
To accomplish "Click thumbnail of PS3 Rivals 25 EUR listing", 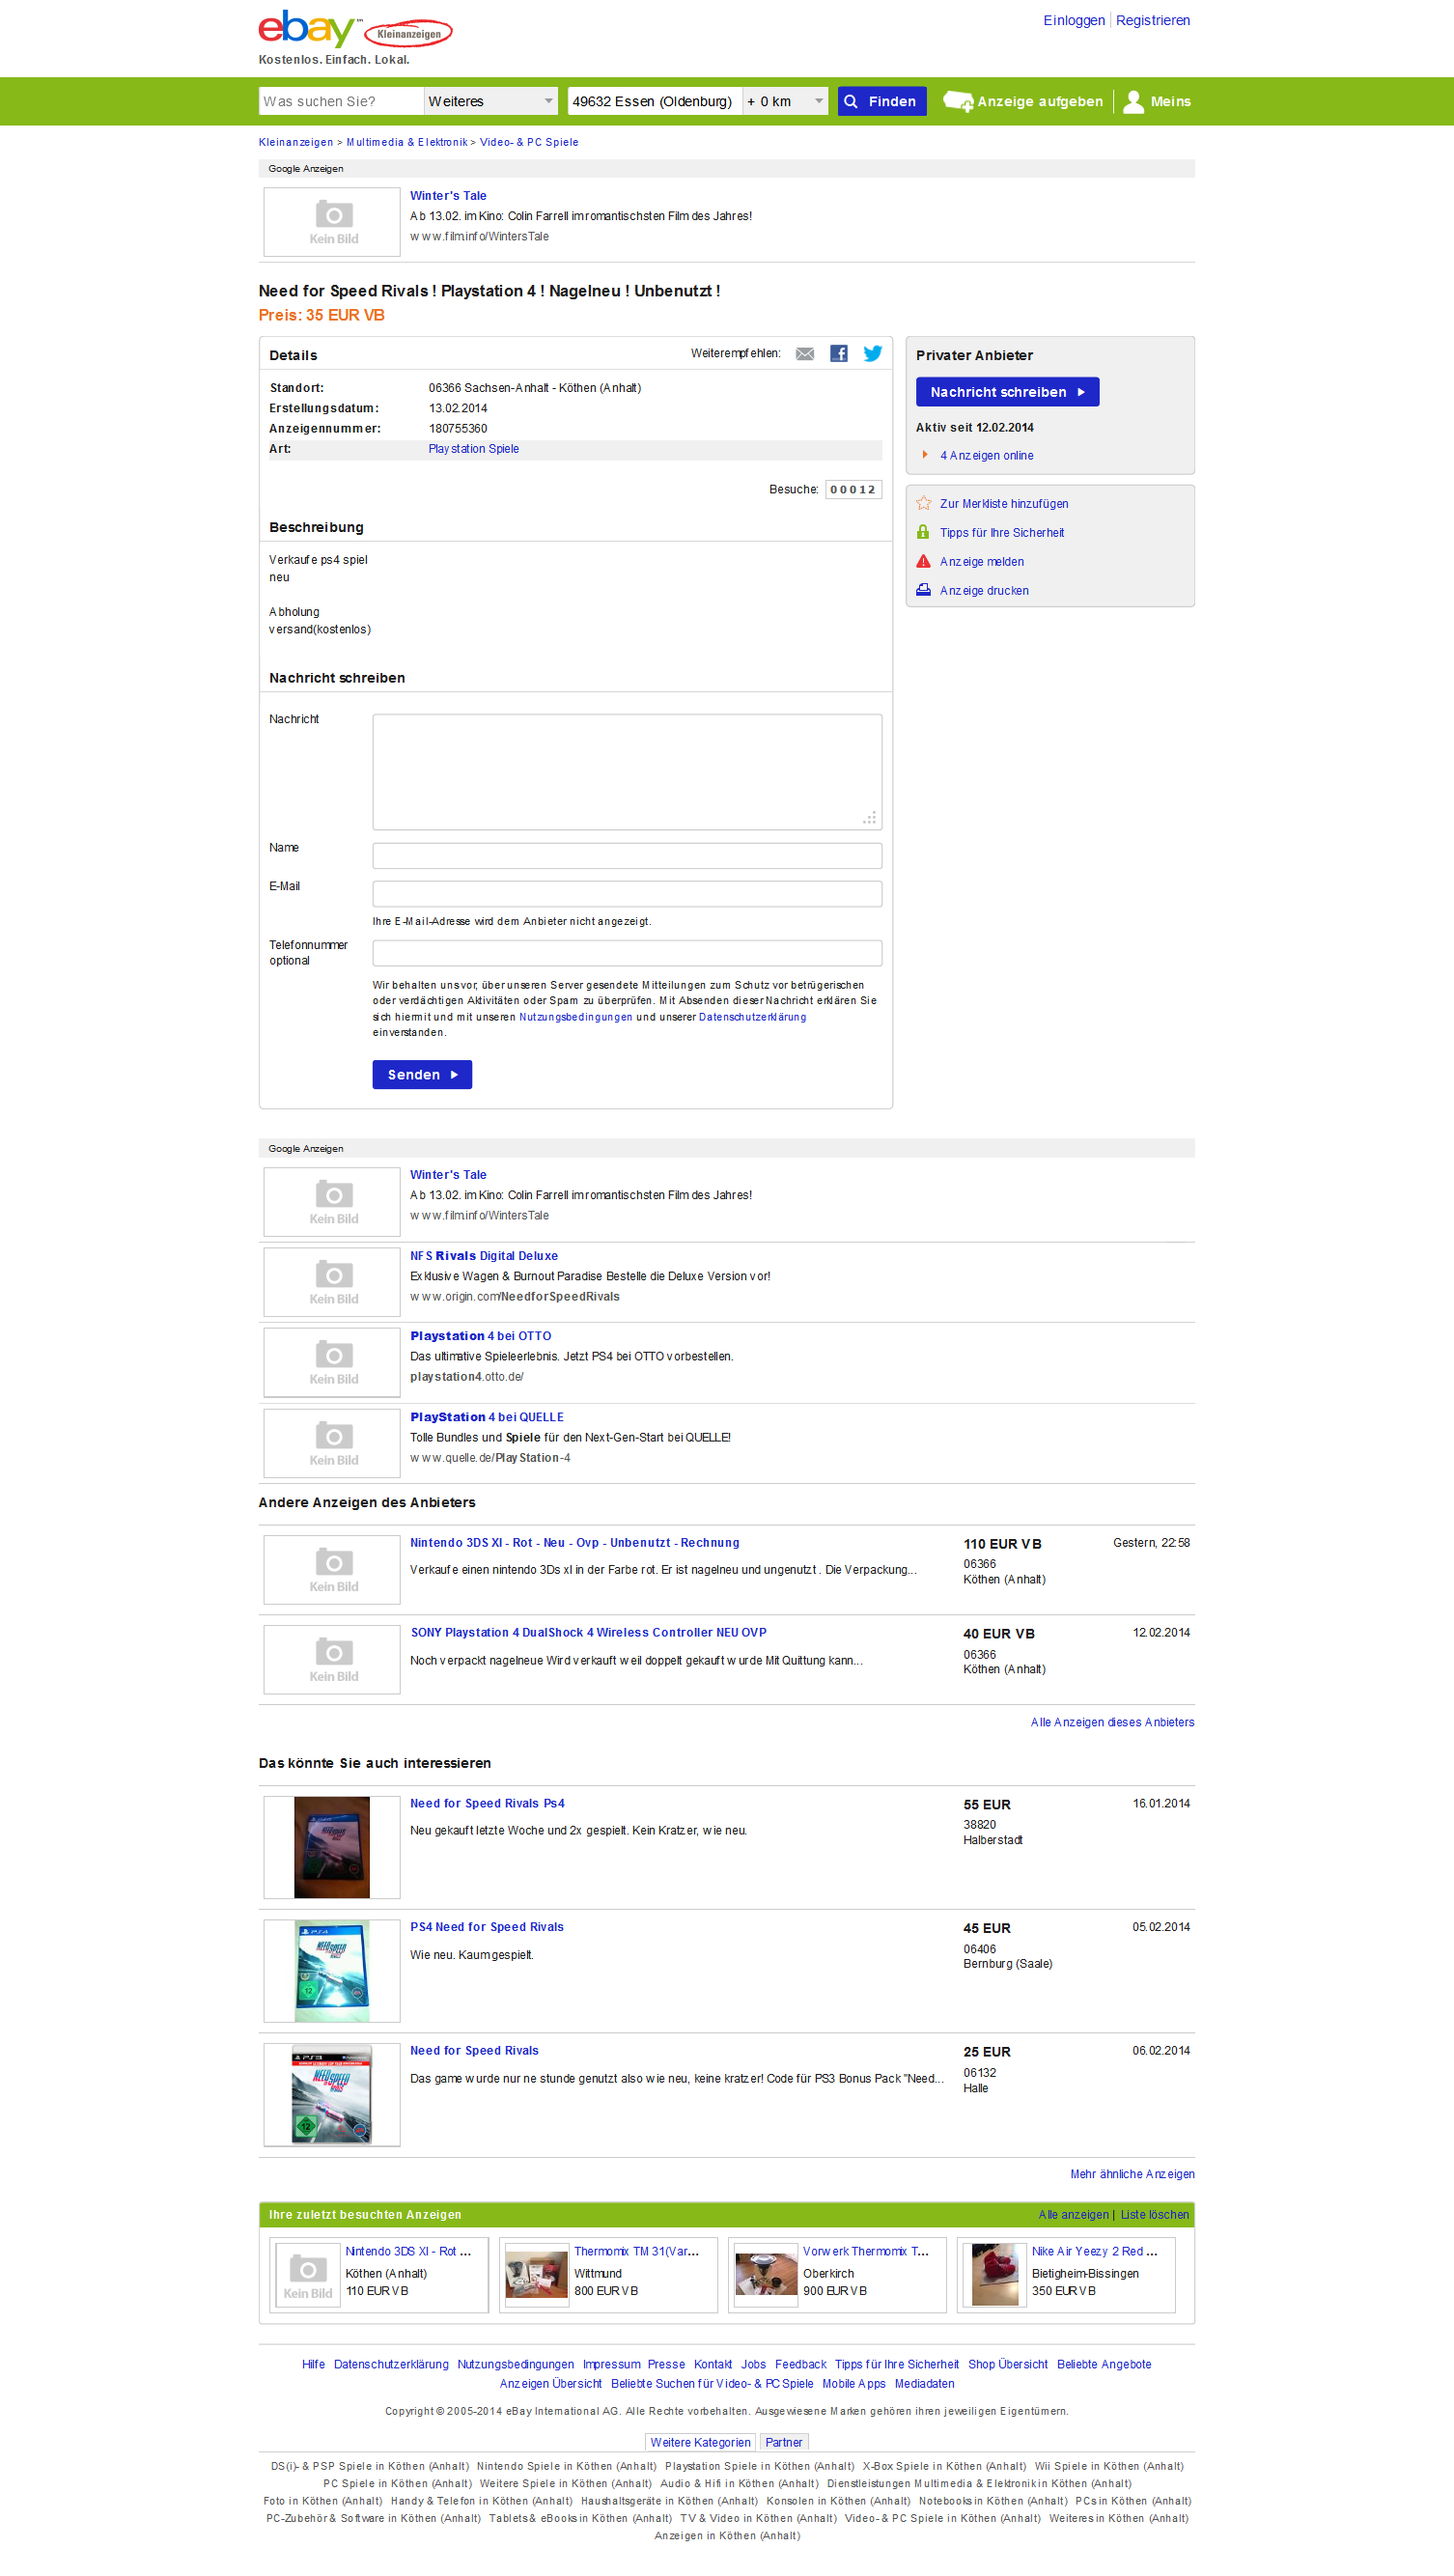I will pyautogui.click(x=332, y=2095).
